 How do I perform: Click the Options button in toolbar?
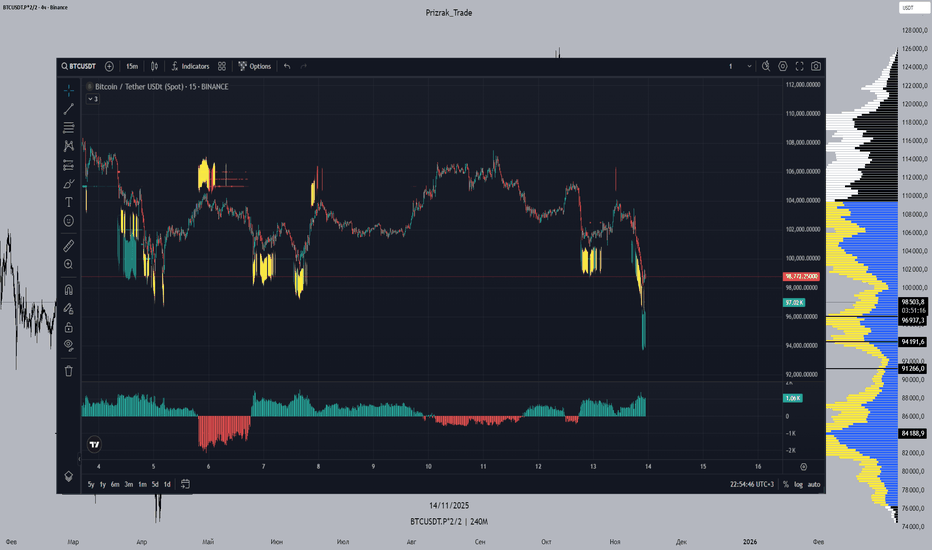coord(254,66)
